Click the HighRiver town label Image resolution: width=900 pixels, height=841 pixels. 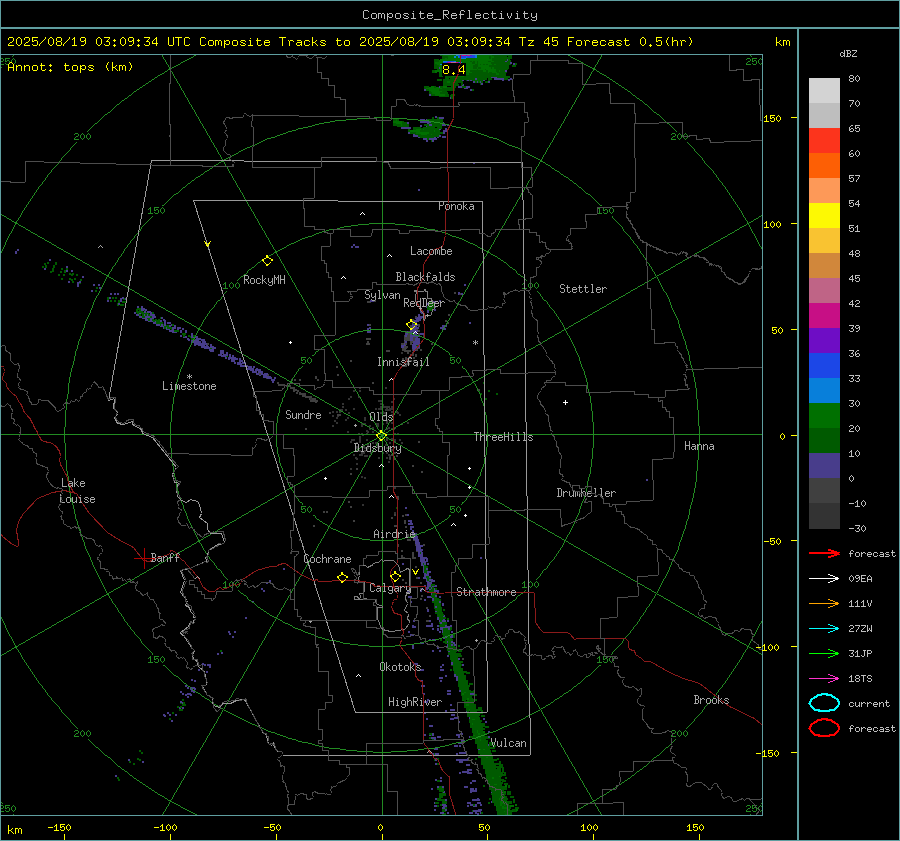414,702
